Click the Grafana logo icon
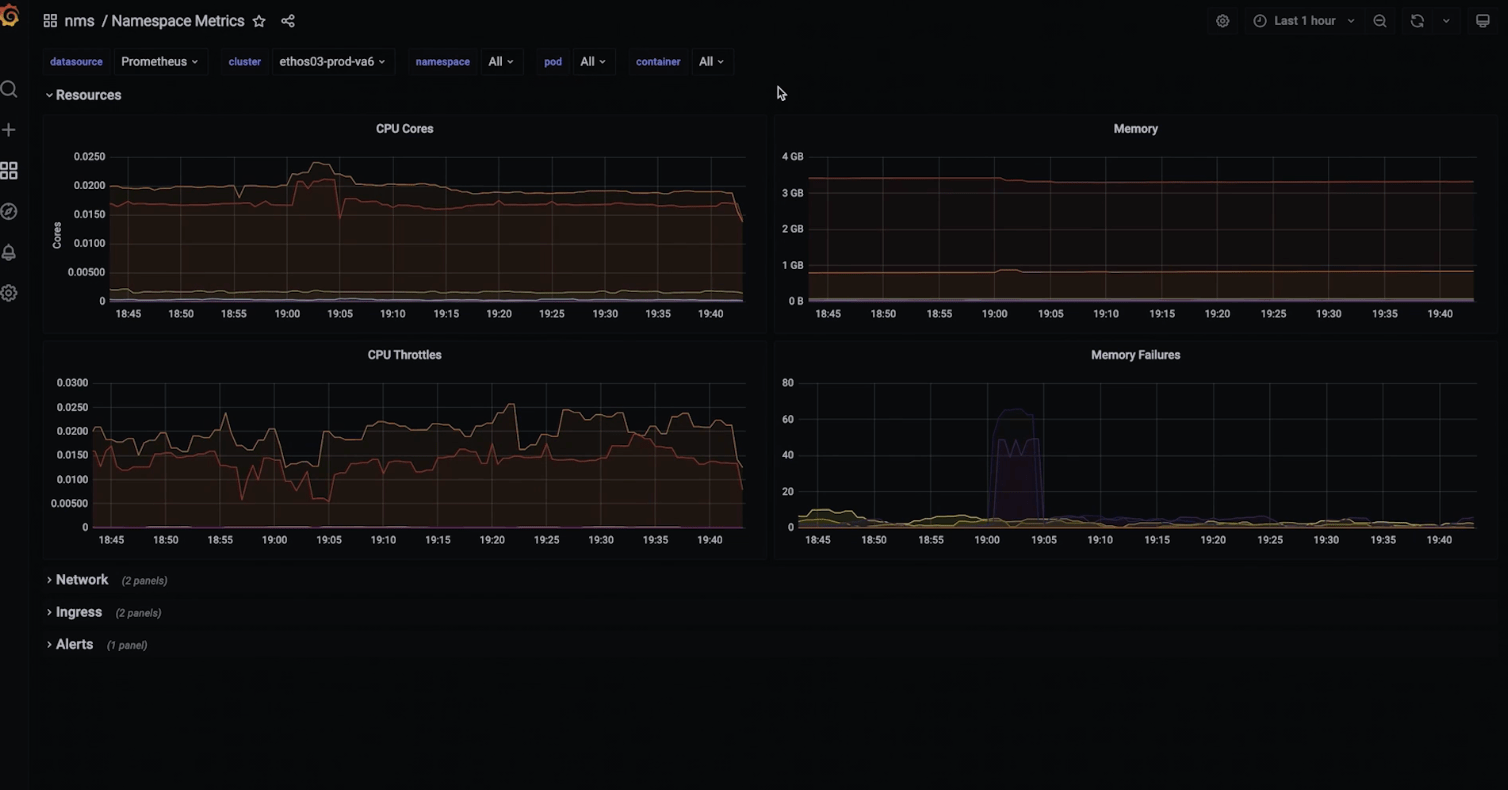Viewport: 1508px width, 790px height. click(11, 16)
